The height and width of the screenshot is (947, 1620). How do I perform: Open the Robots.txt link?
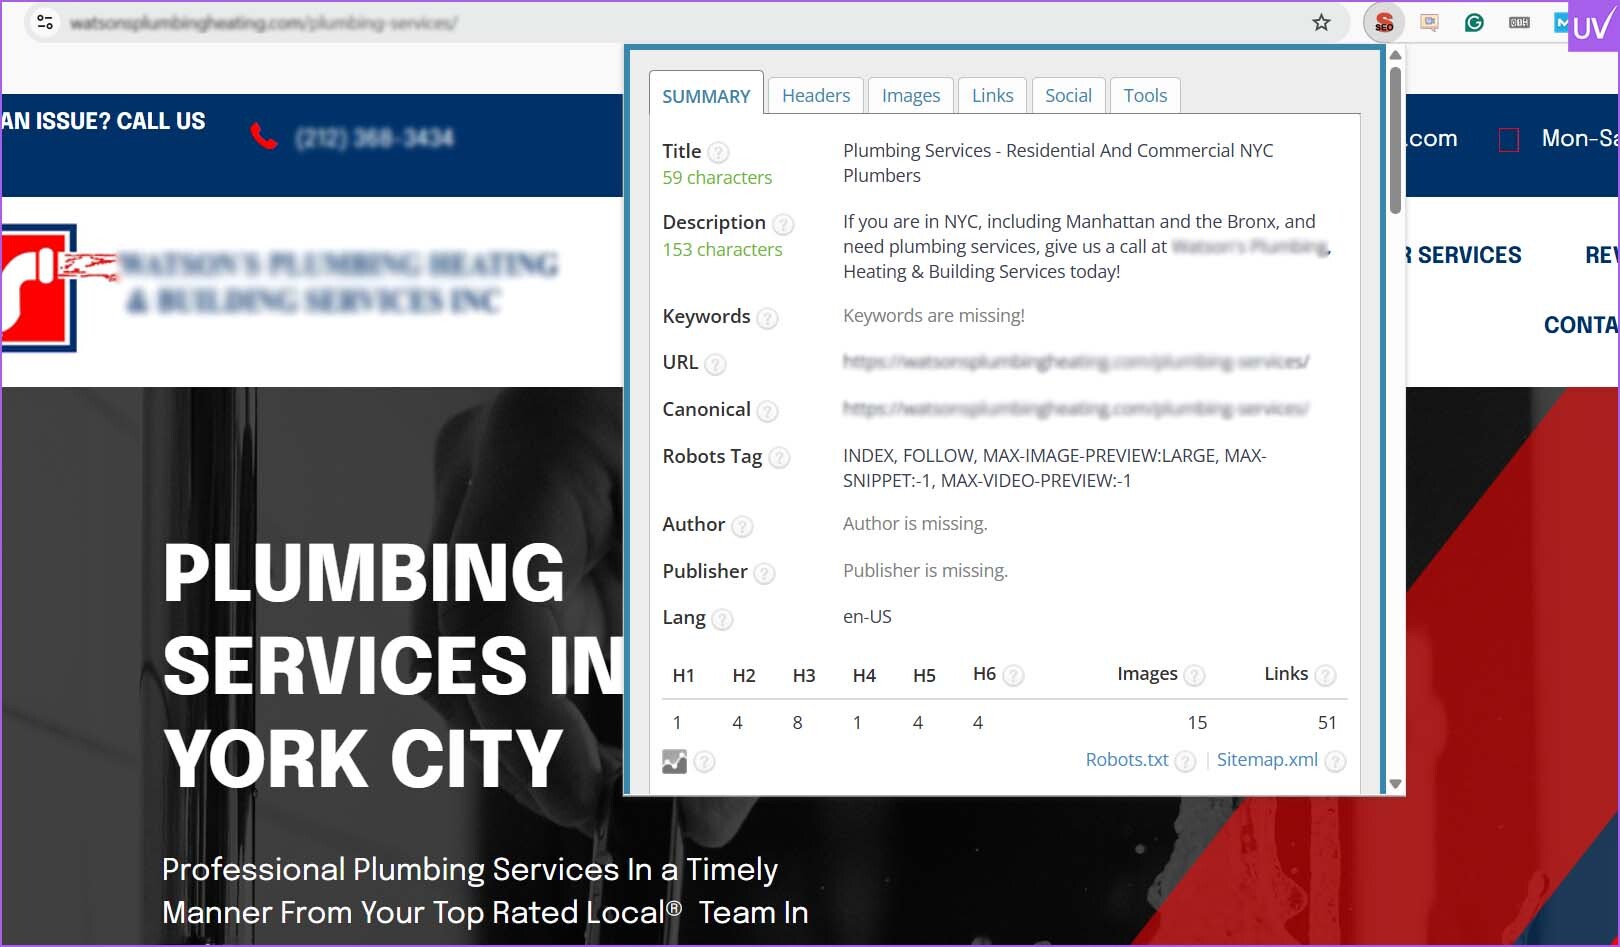(x=1127, y=760)
